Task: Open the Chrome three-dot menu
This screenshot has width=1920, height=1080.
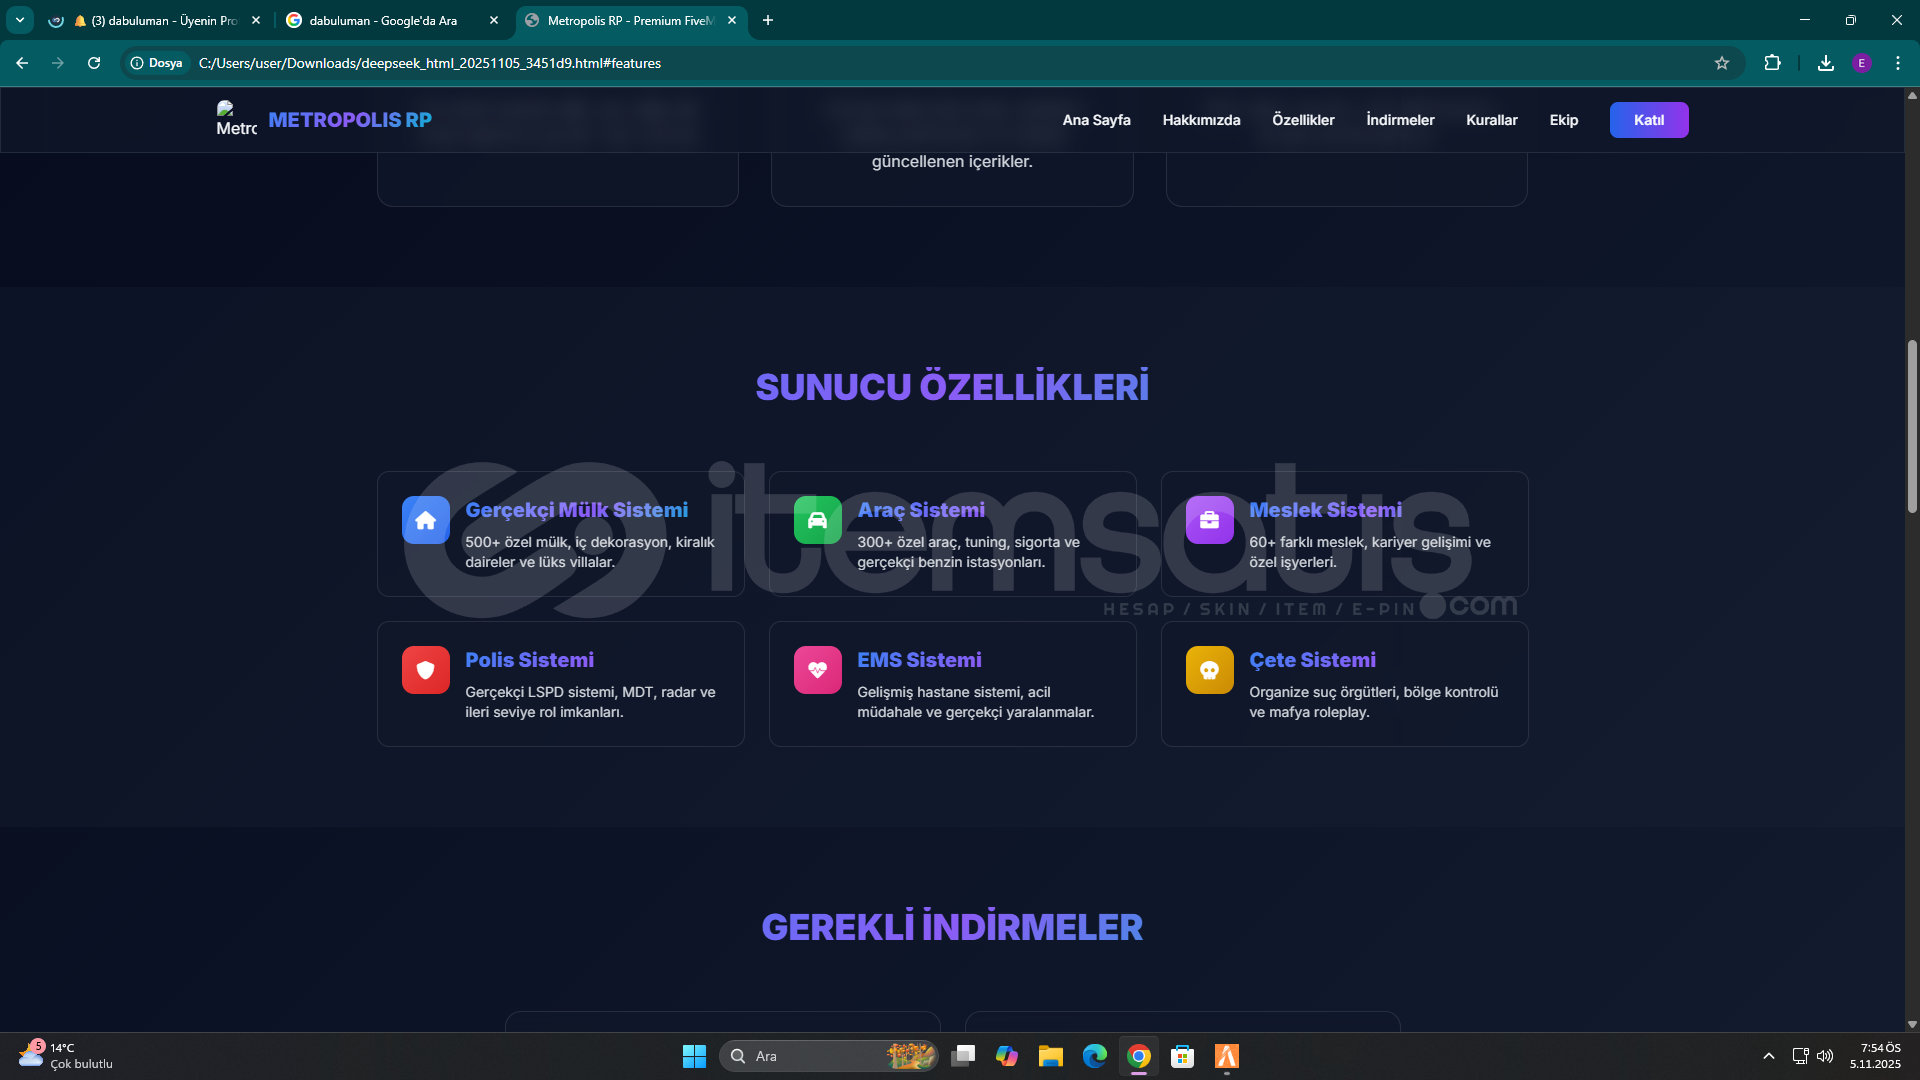Action: (x=1897, y=63)
